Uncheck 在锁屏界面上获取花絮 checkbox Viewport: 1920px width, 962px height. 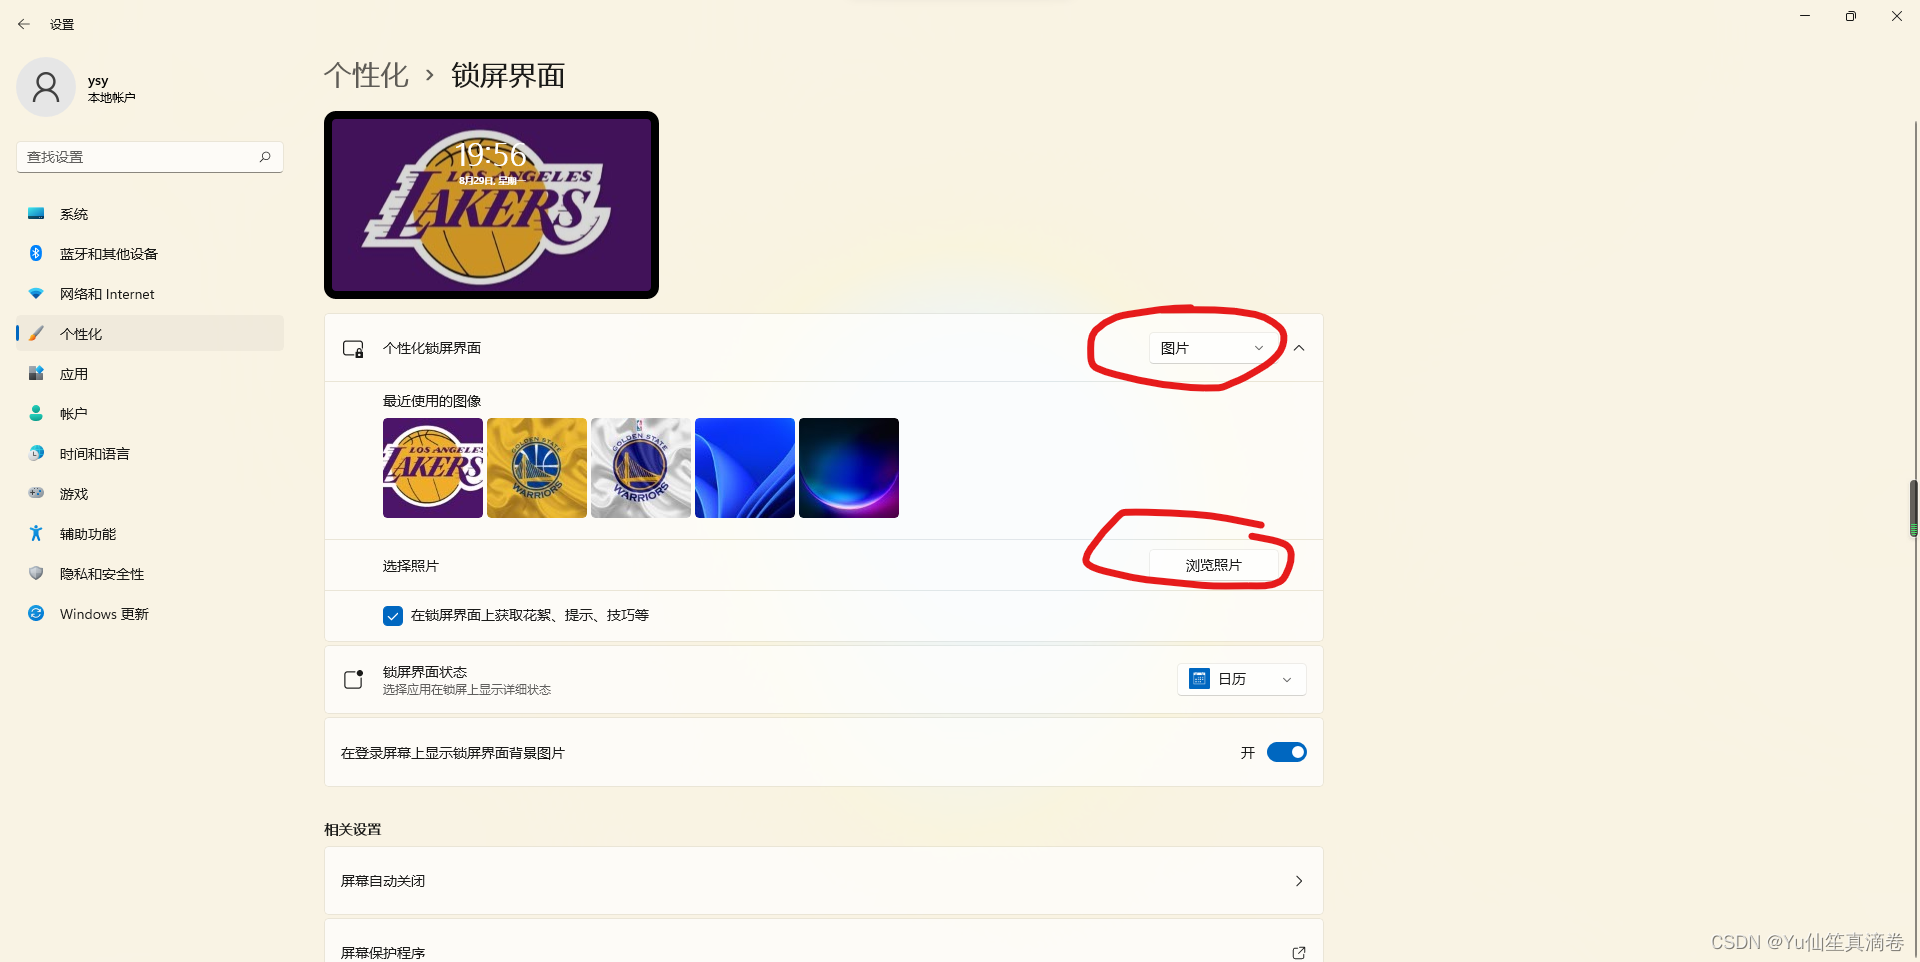(393, 616)
